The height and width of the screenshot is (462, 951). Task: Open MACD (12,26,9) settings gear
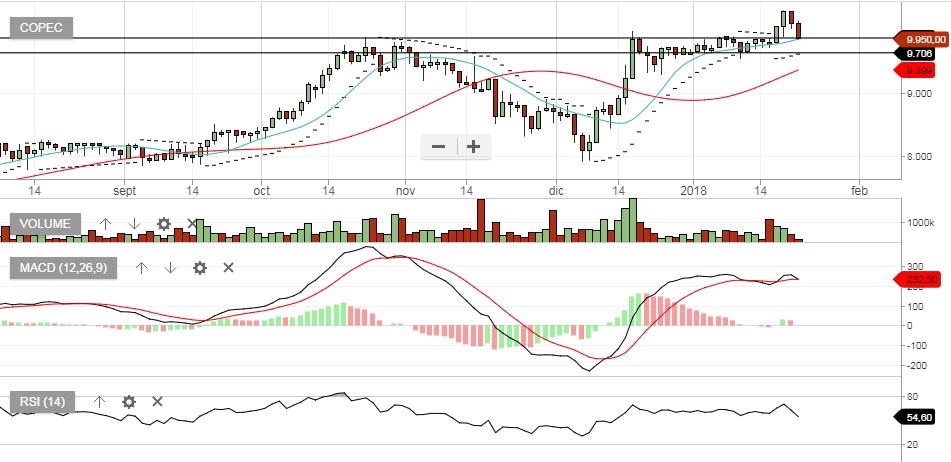(200, 268)
